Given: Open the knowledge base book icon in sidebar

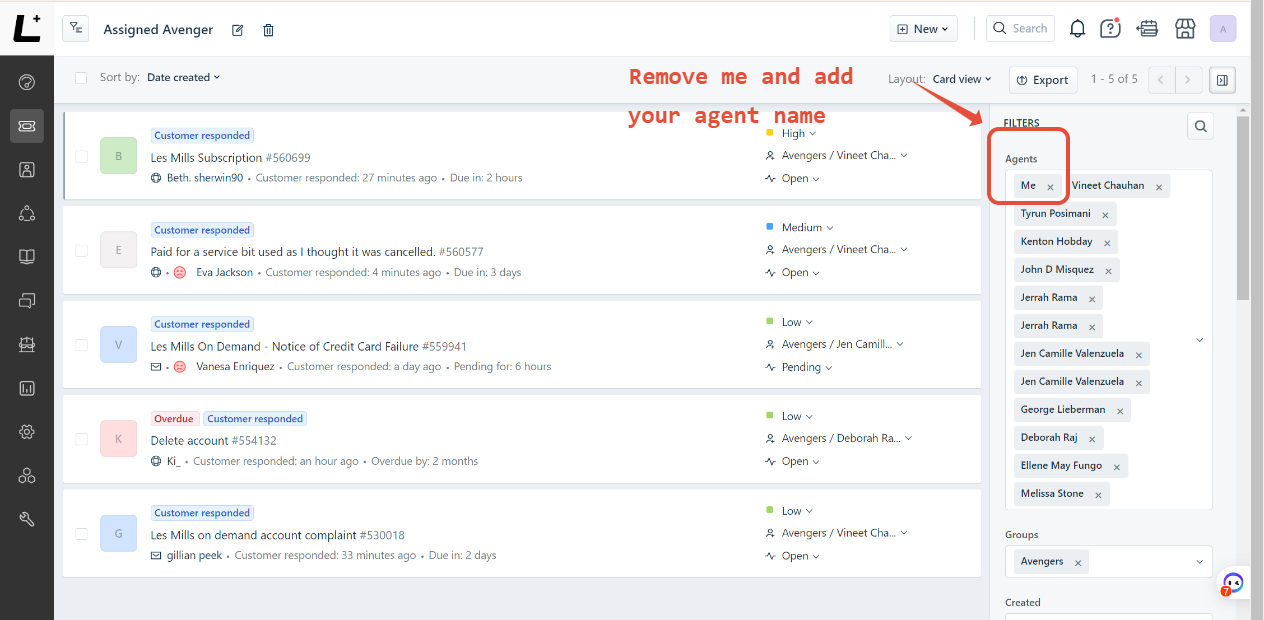Looking at the screenshot, I should click(27, 256).
